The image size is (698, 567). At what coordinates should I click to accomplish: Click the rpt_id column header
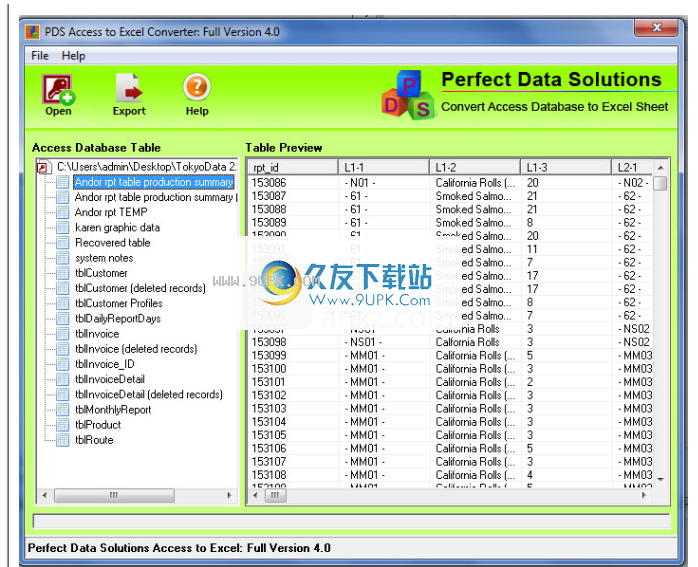[x=293, y=167]
